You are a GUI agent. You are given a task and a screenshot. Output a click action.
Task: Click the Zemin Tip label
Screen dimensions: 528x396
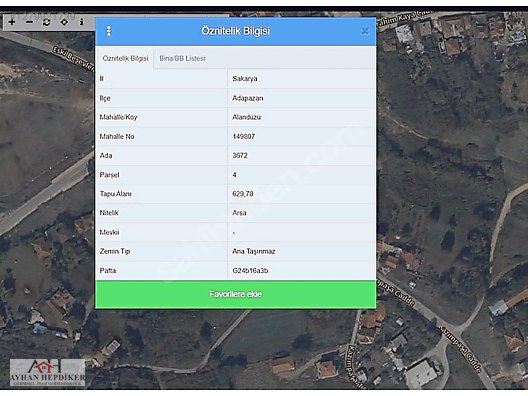pyautogui.click(x=115, y=252)
